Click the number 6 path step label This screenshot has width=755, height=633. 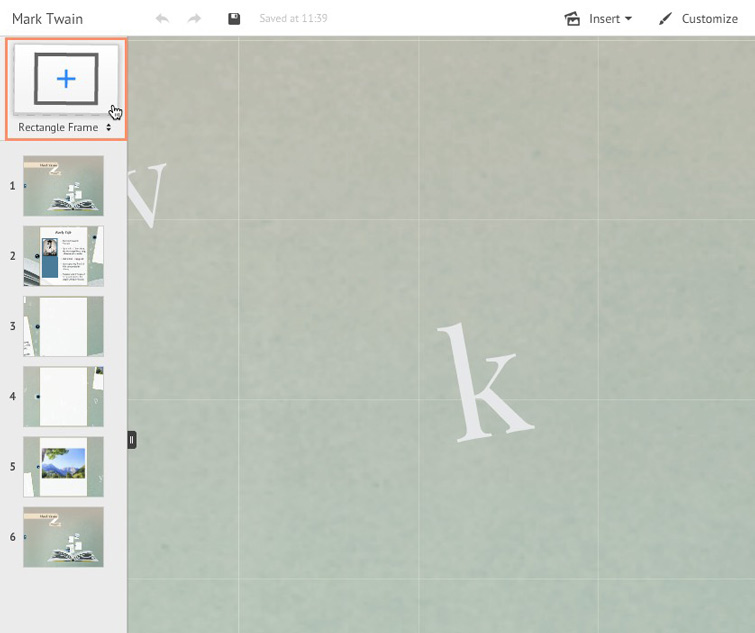click(12, 537)
